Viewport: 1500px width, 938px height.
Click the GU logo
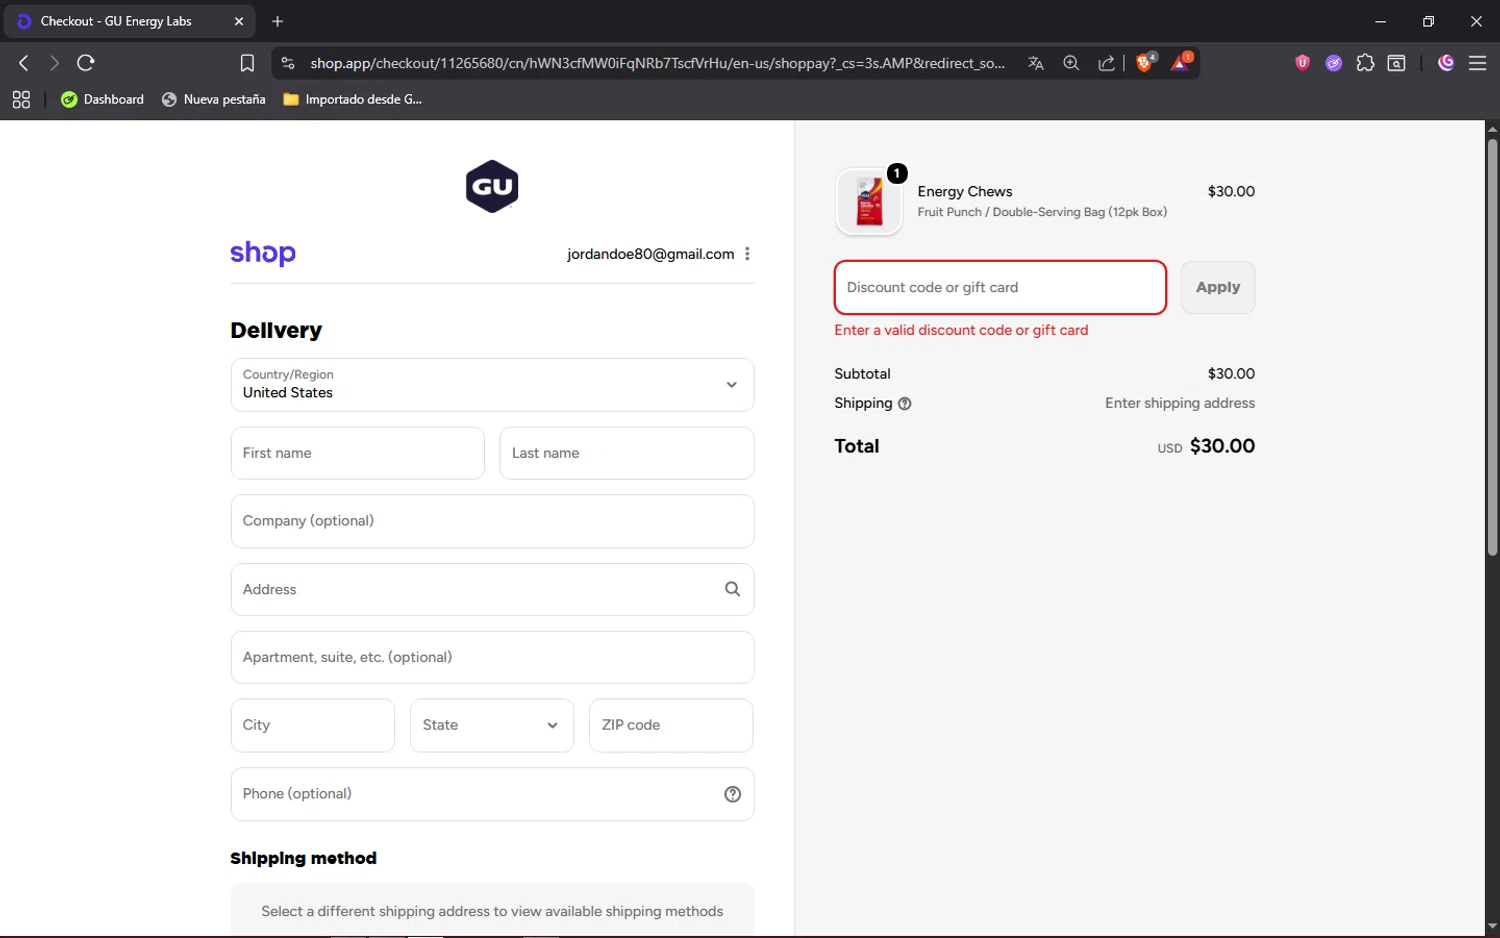click(x=492, y=186)
